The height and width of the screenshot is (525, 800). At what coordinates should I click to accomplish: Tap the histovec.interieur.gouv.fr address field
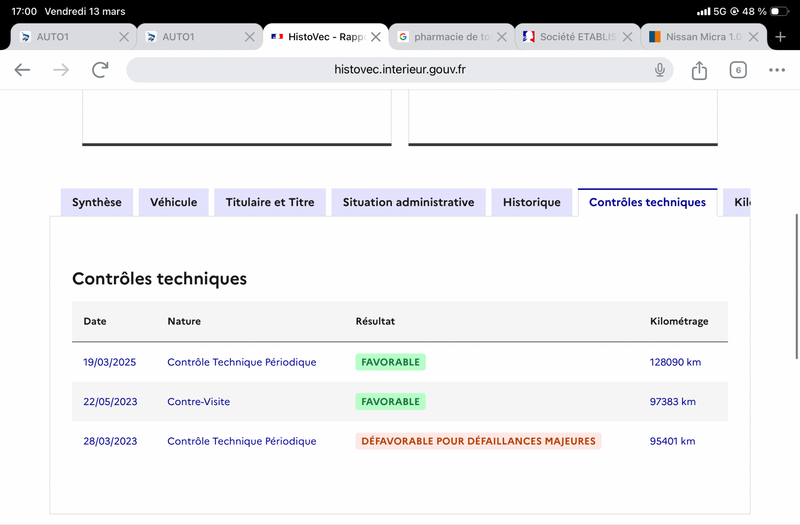click(x=400, y=70)
